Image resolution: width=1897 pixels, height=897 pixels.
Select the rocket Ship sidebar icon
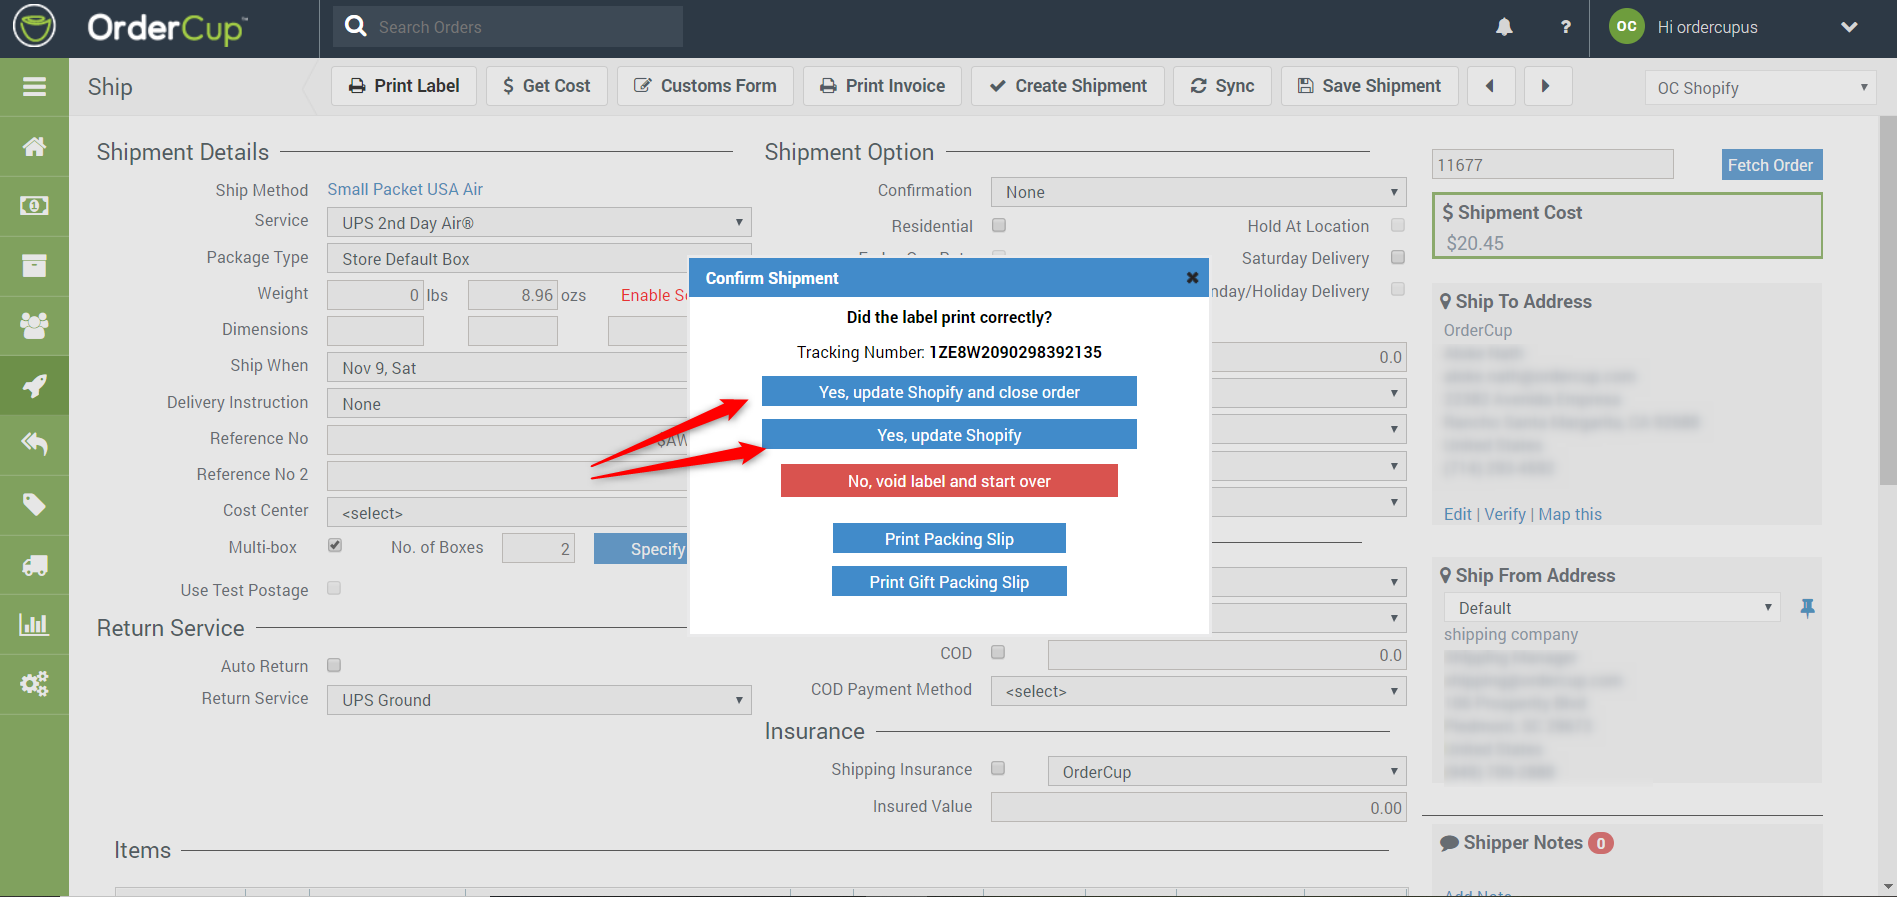pos(34,385)
